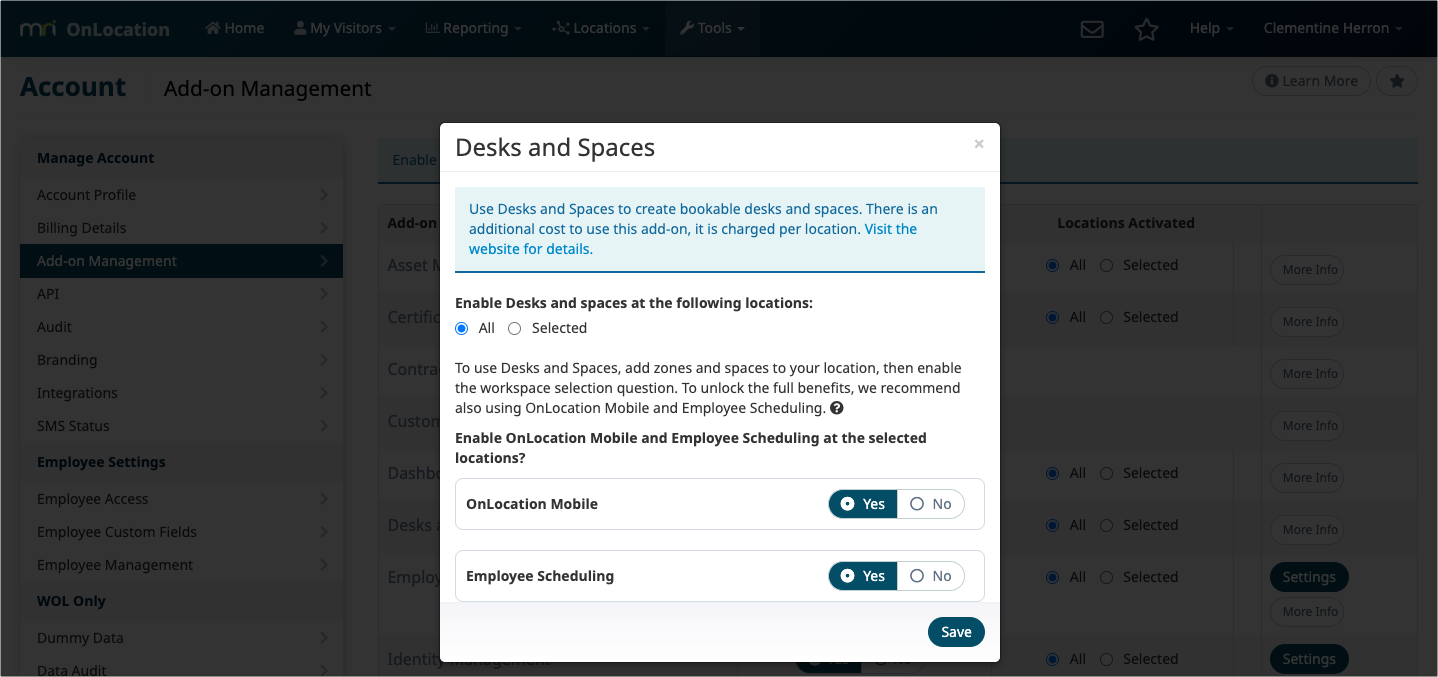This screenshot has width=1438, height=677.
Task: Open Employee Custom Fields in sidebar
Action: (x=181, y=532)
